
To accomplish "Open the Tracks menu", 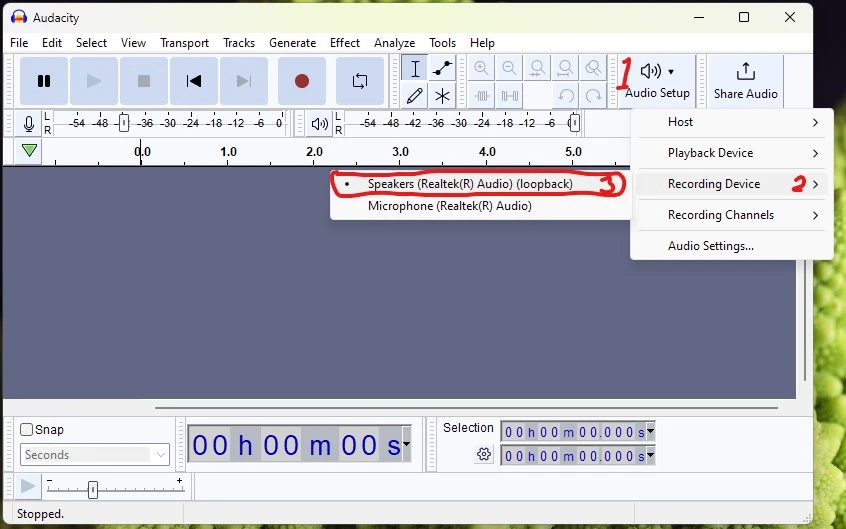I will click(x=239, y=43).
